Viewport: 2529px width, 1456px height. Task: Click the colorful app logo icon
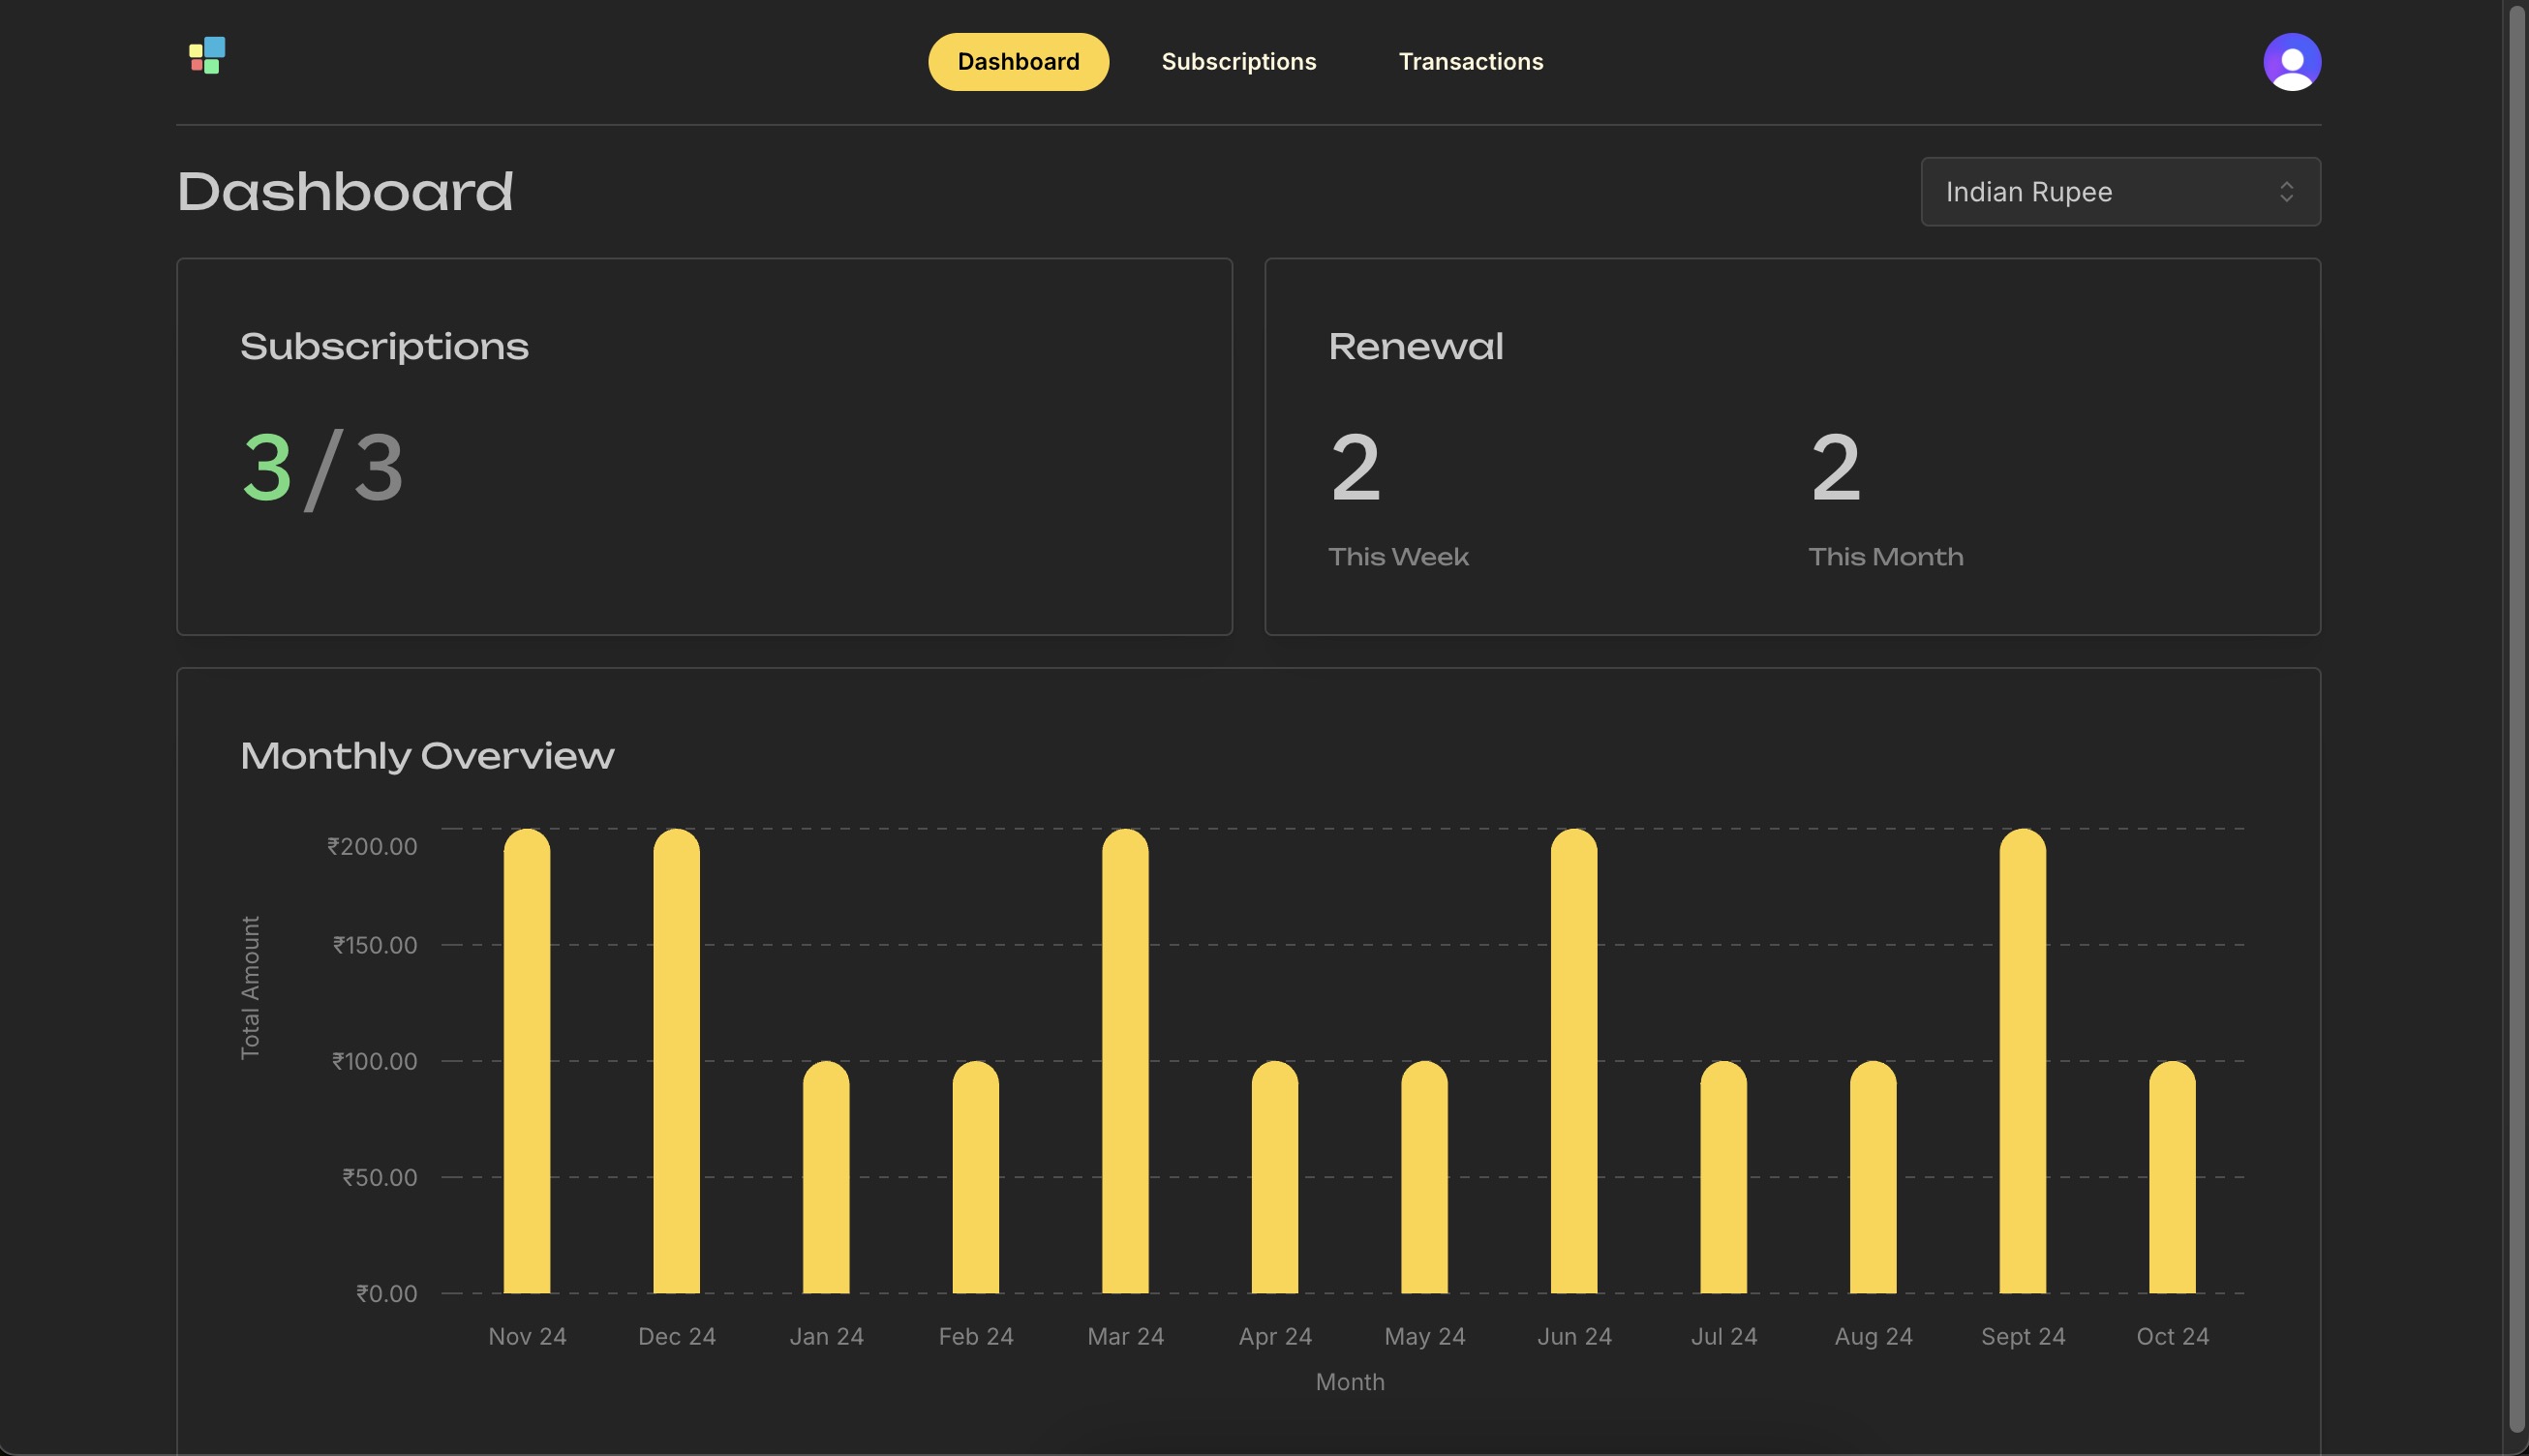pyautogui.click(x=207, y=56)
